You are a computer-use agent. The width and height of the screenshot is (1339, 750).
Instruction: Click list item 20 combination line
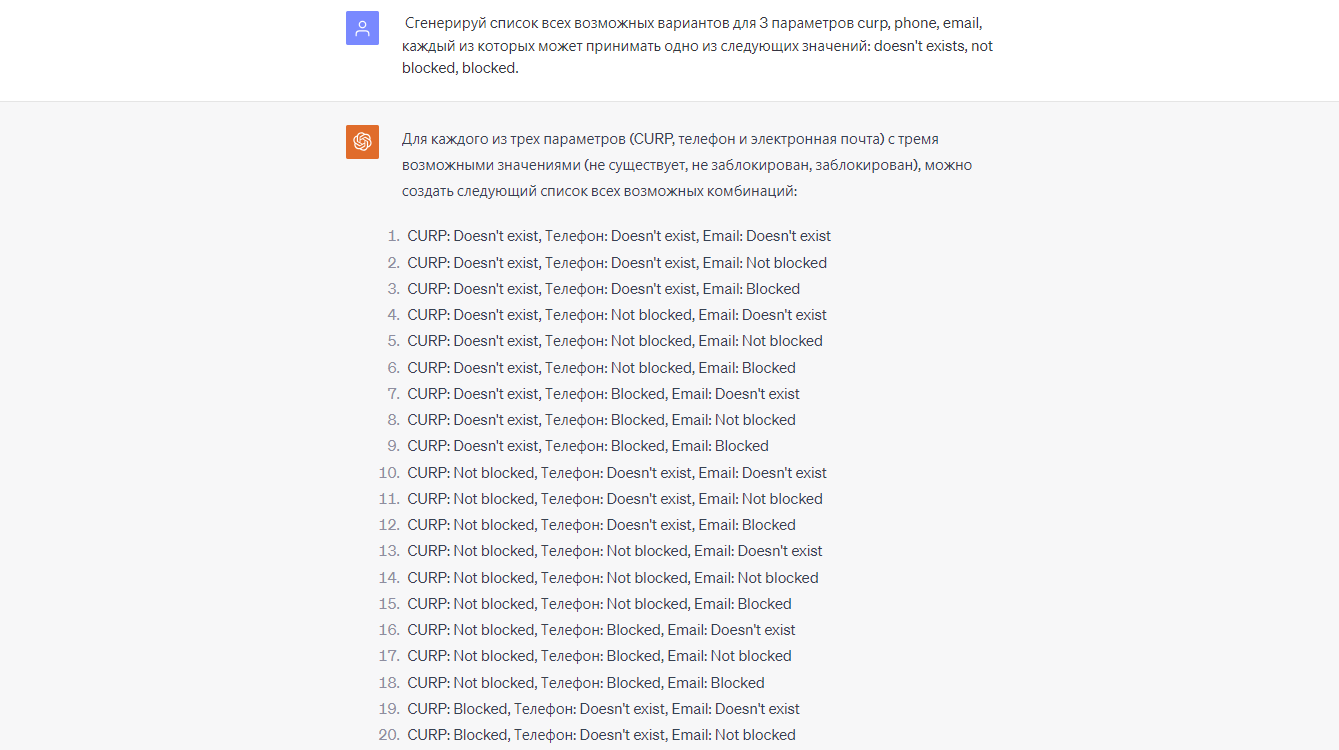pos(602,735)
